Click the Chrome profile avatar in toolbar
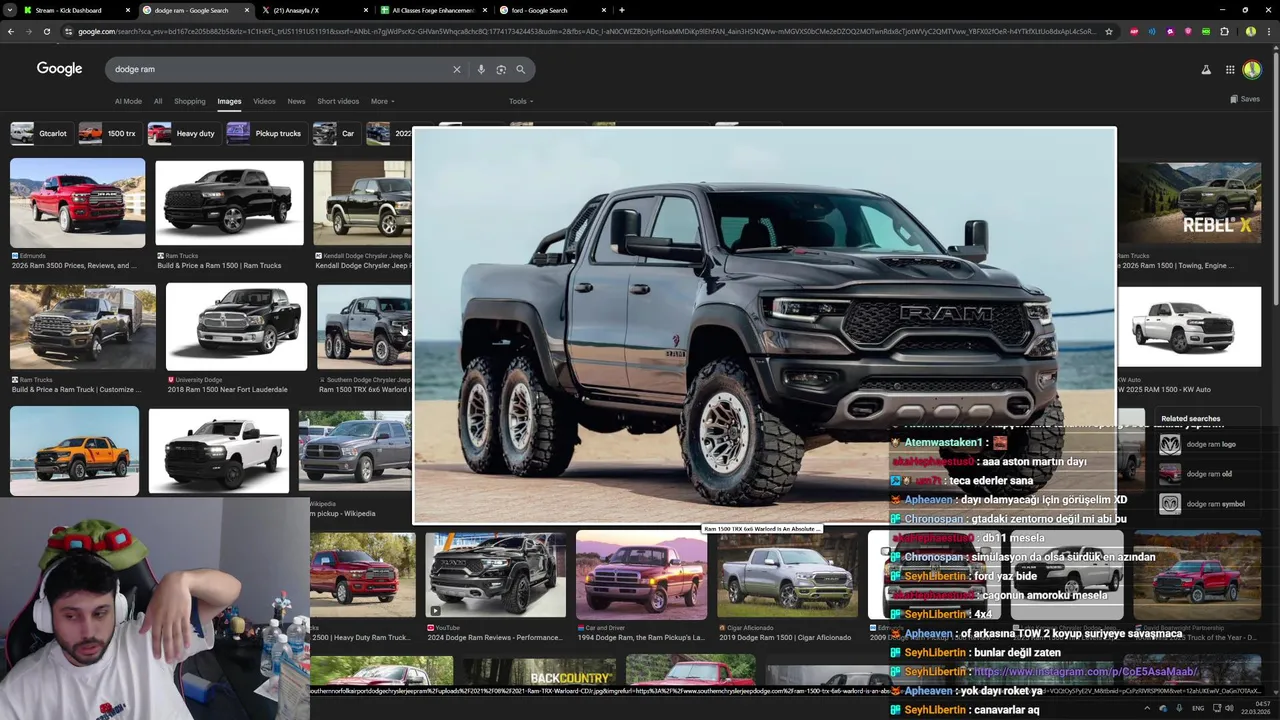Viewport: 1280px width, 720px height. (x=1250, y=31)
